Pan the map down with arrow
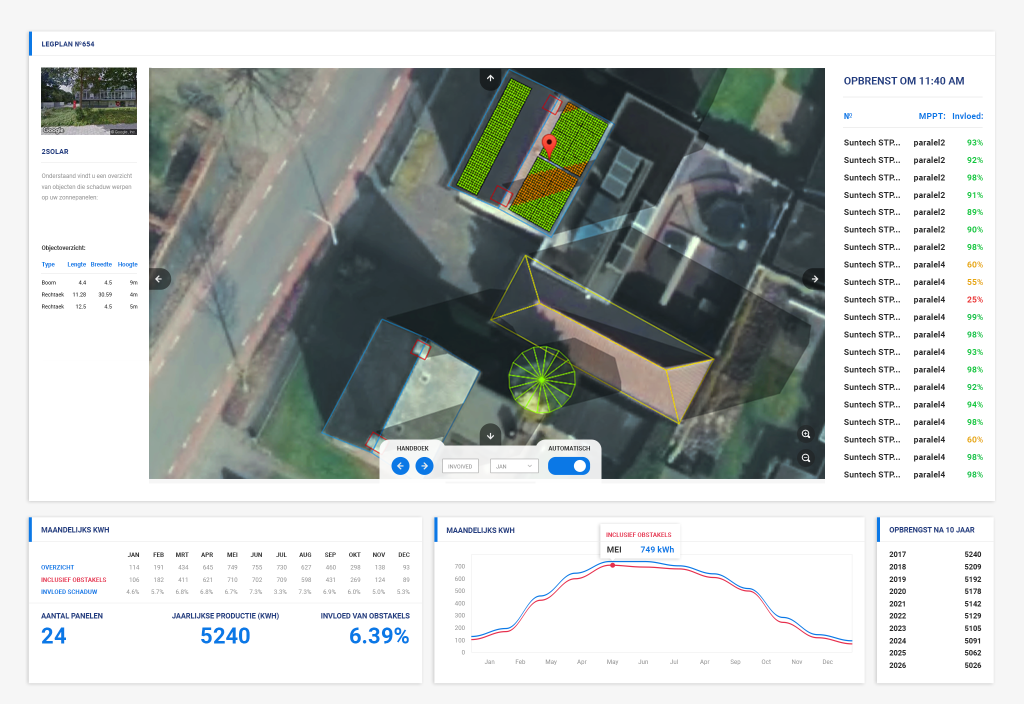Image resolution: width=1024 pixels, height=704 pixels. click(490, 435)
